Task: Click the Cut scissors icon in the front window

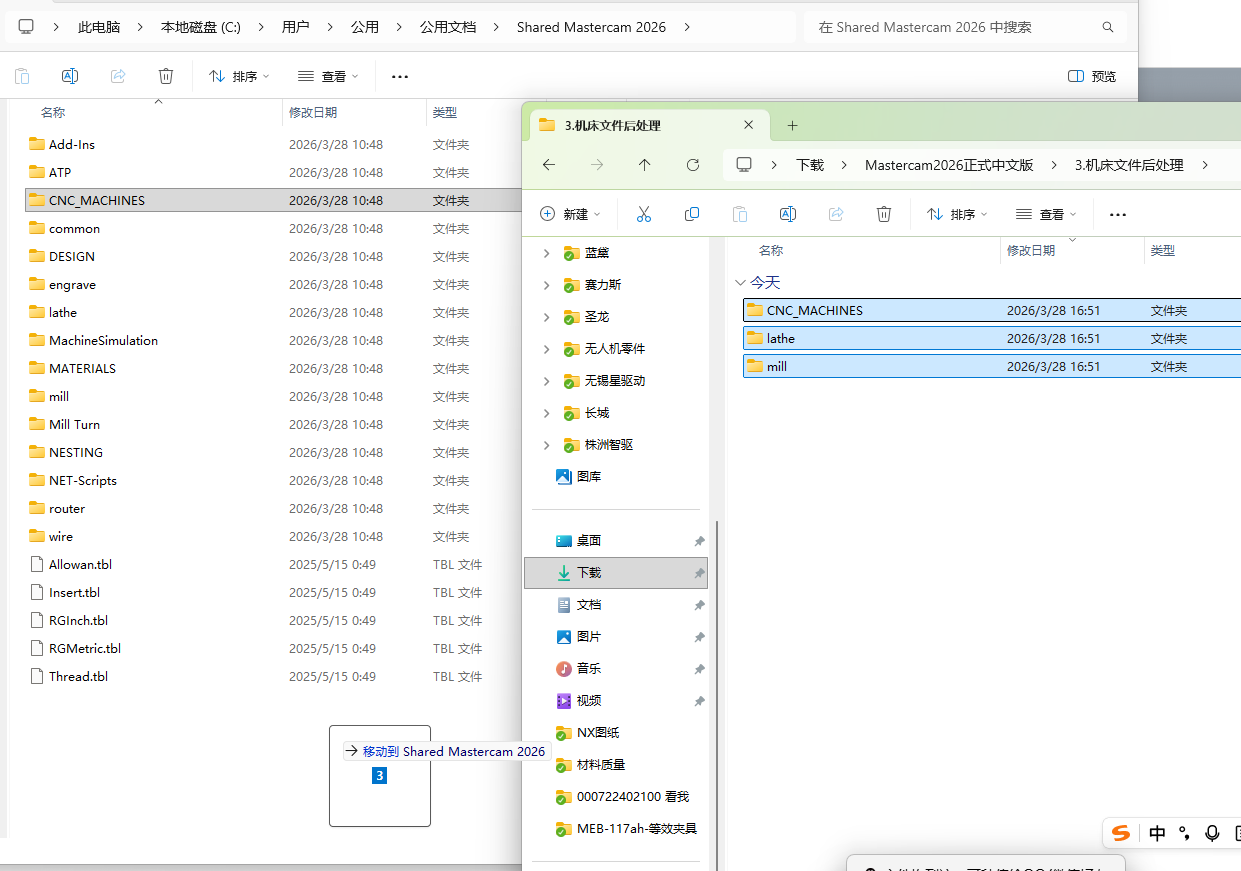Action: [643, 213]
